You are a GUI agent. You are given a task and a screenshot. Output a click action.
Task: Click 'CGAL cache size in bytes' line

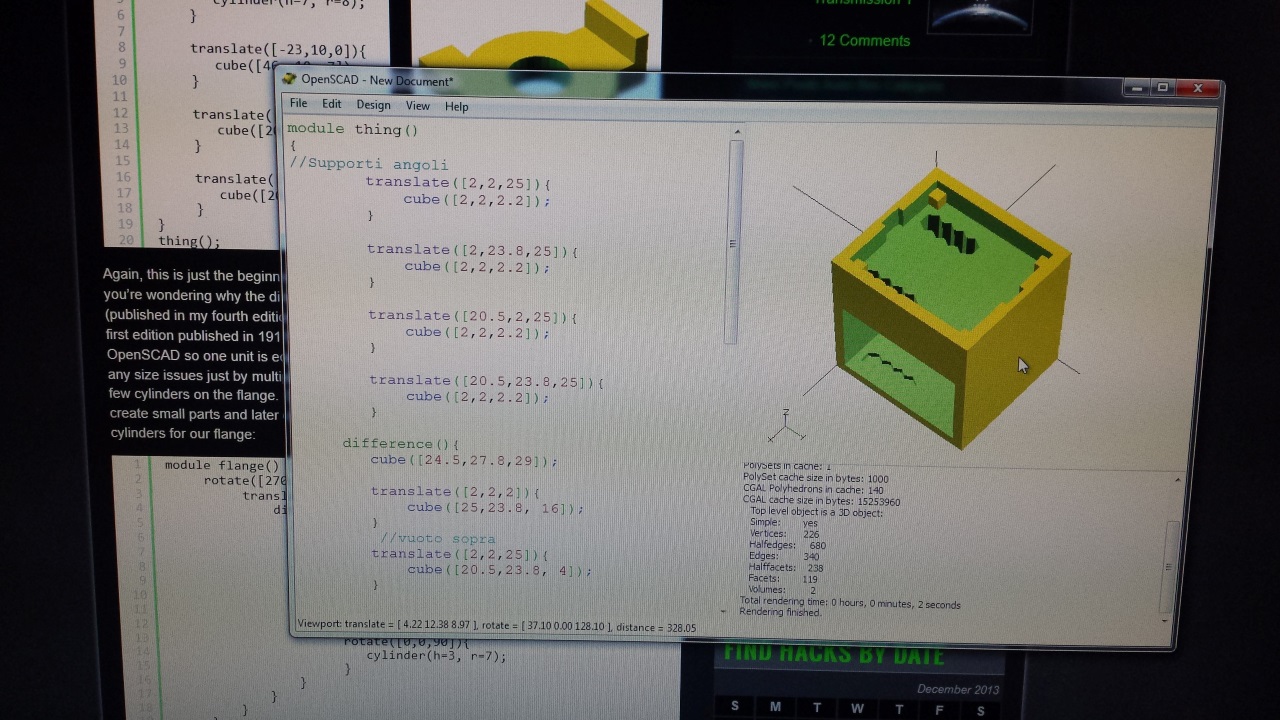click(x=821, y=502)
